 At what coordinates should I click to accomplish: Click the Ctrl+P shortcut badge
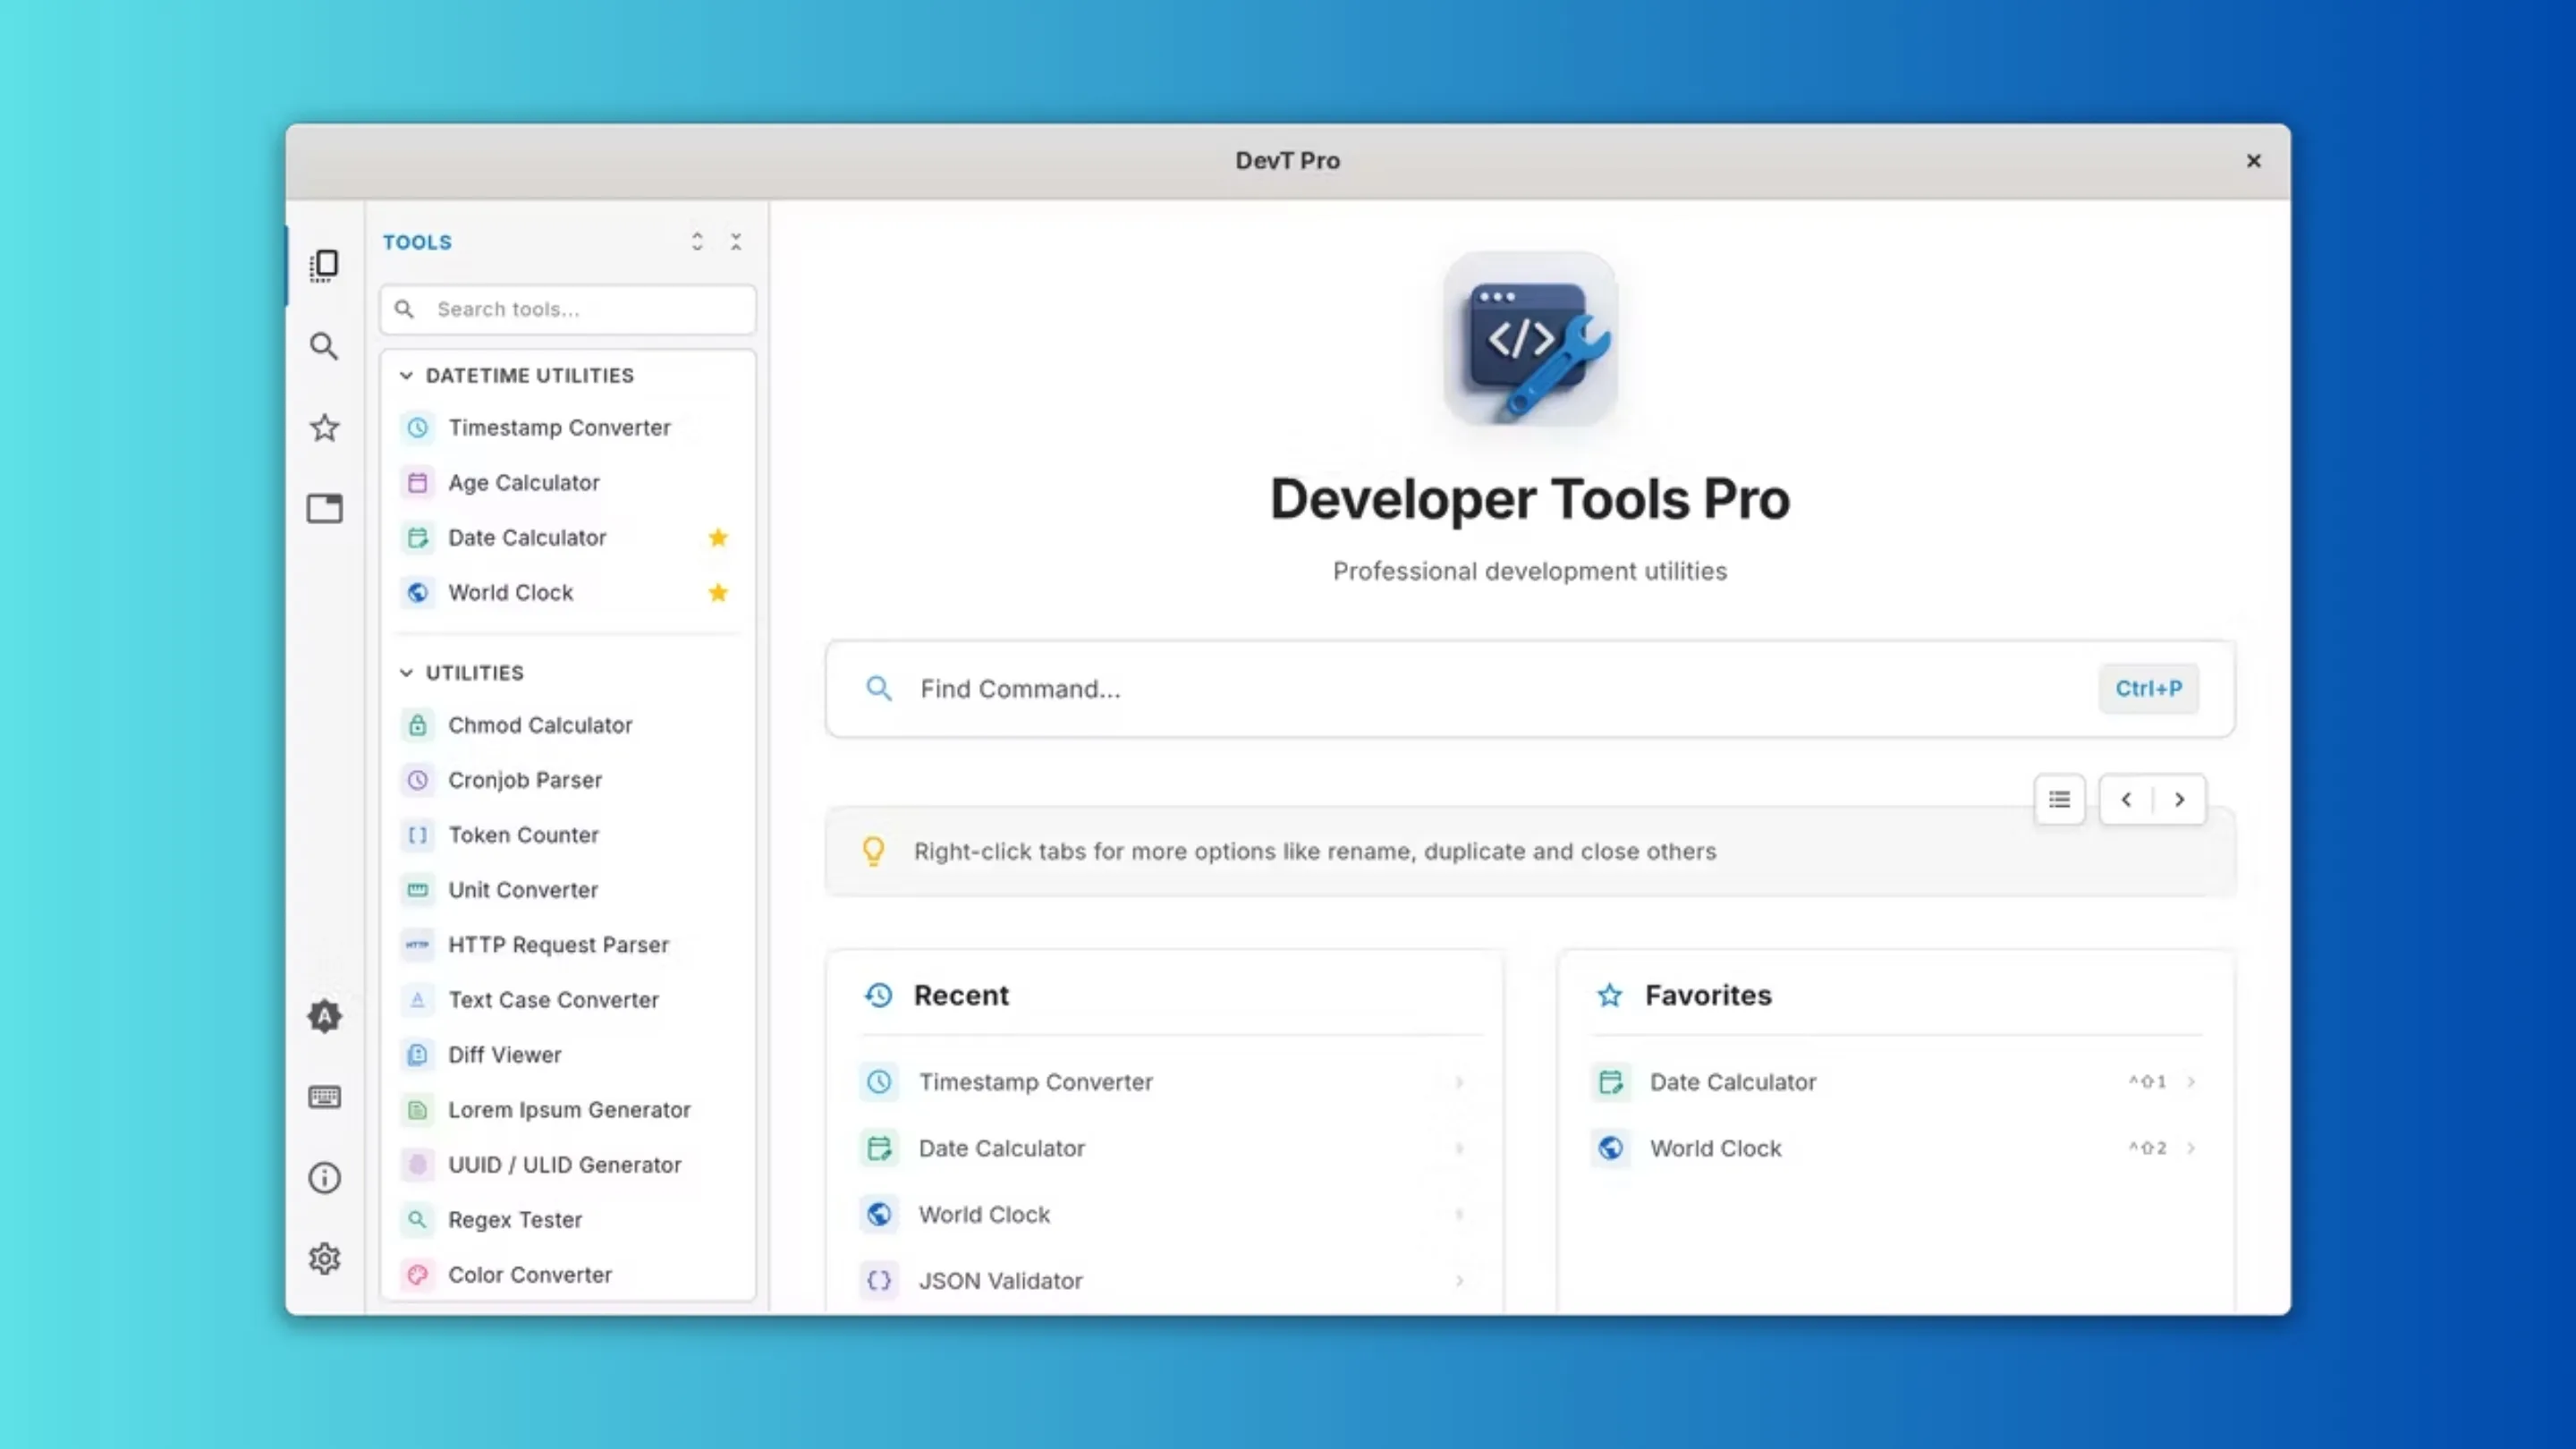tap(2148, 689)
